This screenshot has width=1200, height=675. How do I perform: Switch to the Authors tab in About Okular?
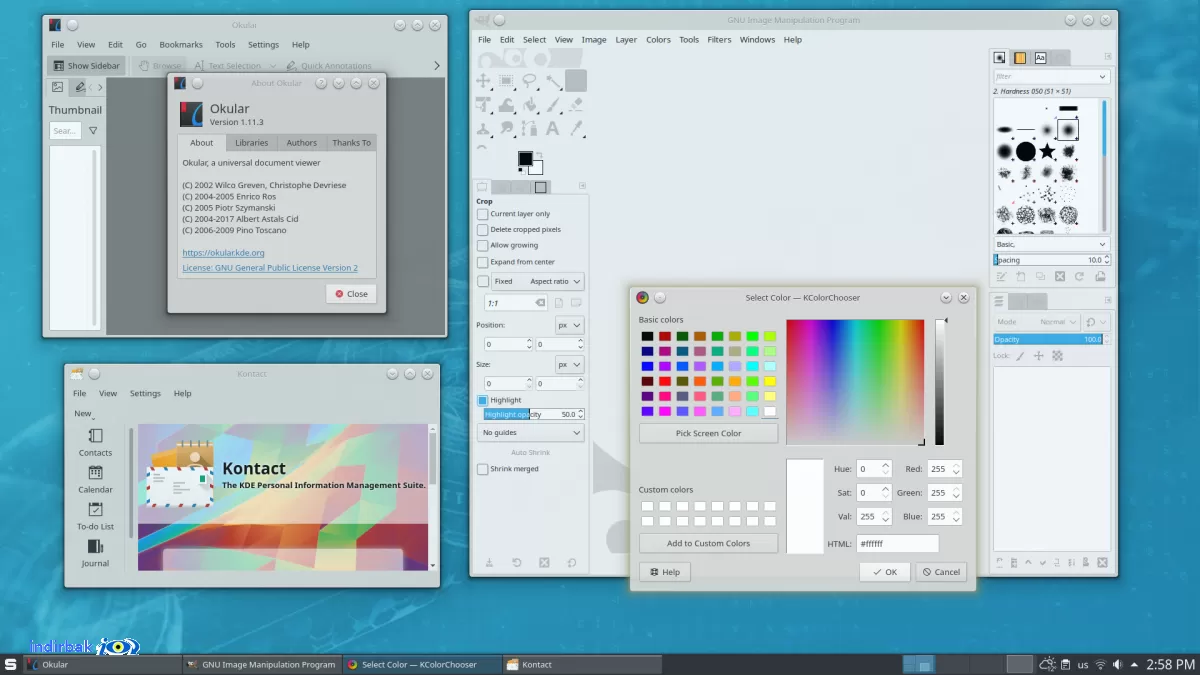tap(301, 143)
